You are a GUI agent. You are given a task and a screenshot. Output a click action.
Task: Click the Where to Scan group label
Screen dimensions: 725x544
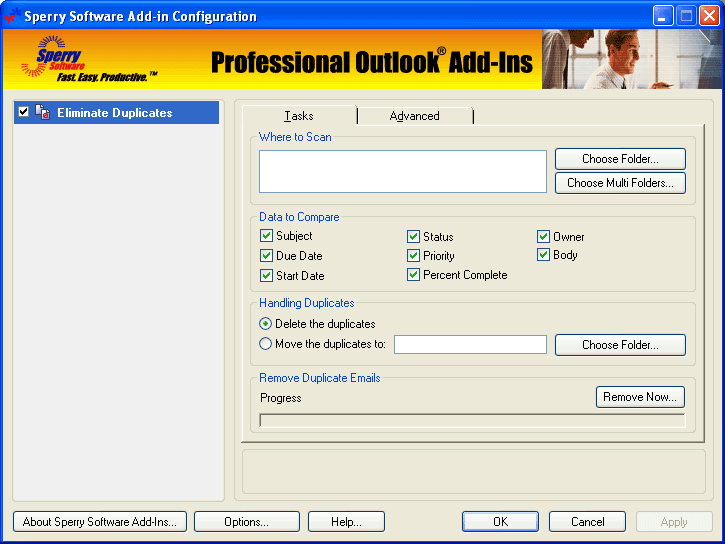tap(295, 137)
